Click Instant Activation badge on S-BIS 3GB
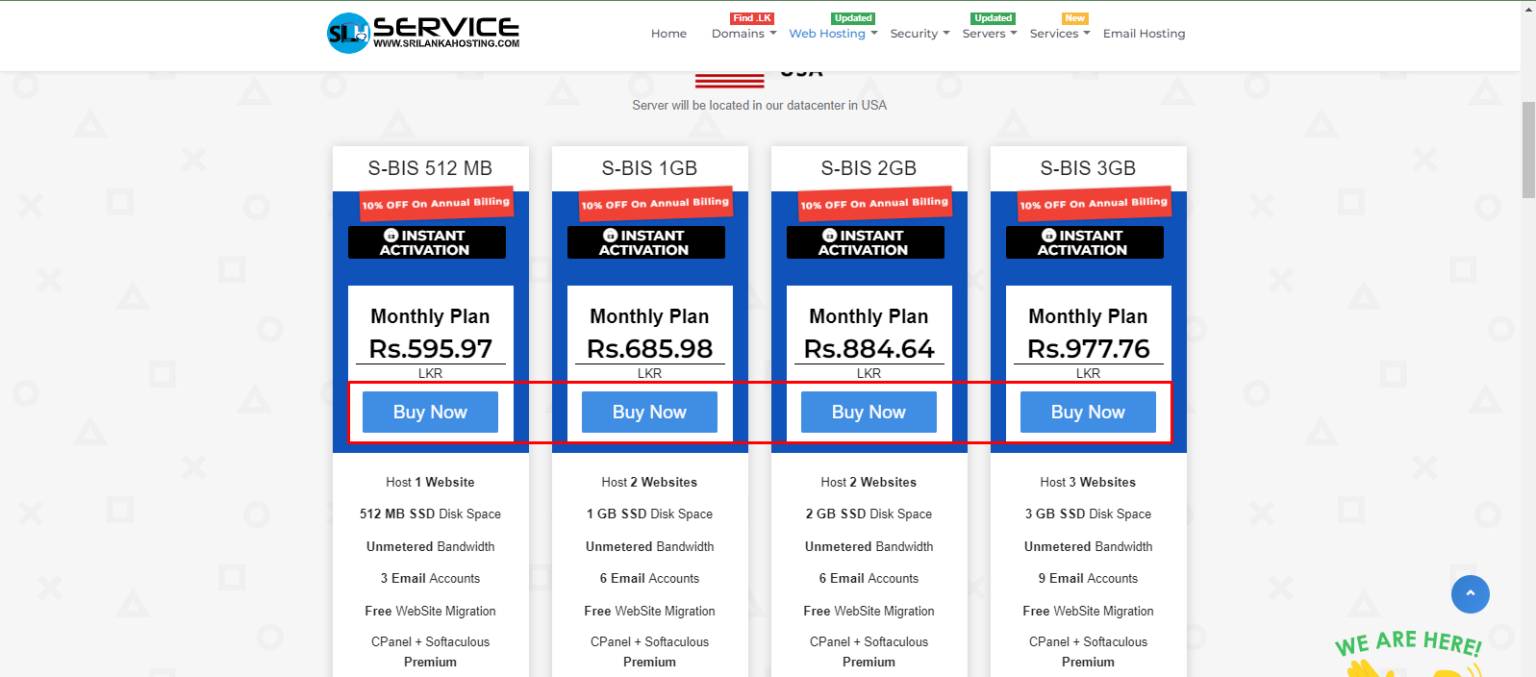1536x677 pixels. (x=1084, y=242)
